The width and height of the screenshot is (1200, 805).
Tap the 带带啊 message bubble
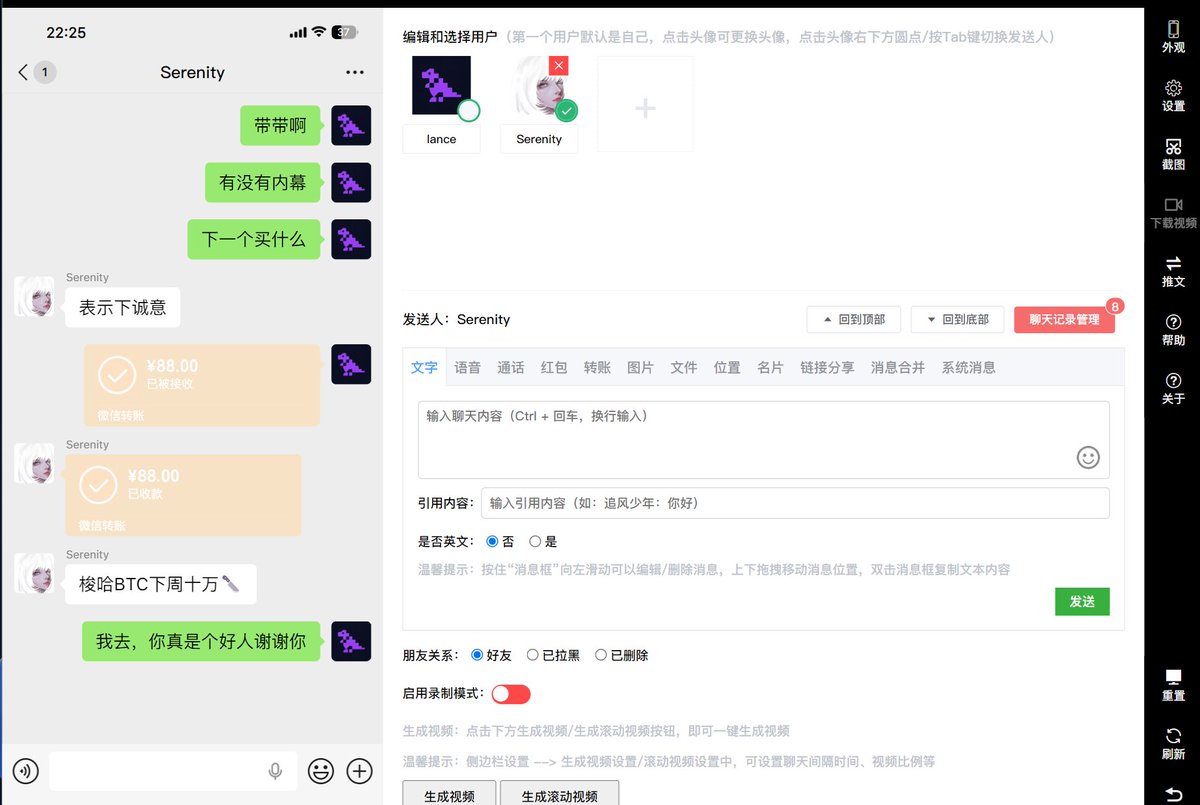(x=280, y=125)
